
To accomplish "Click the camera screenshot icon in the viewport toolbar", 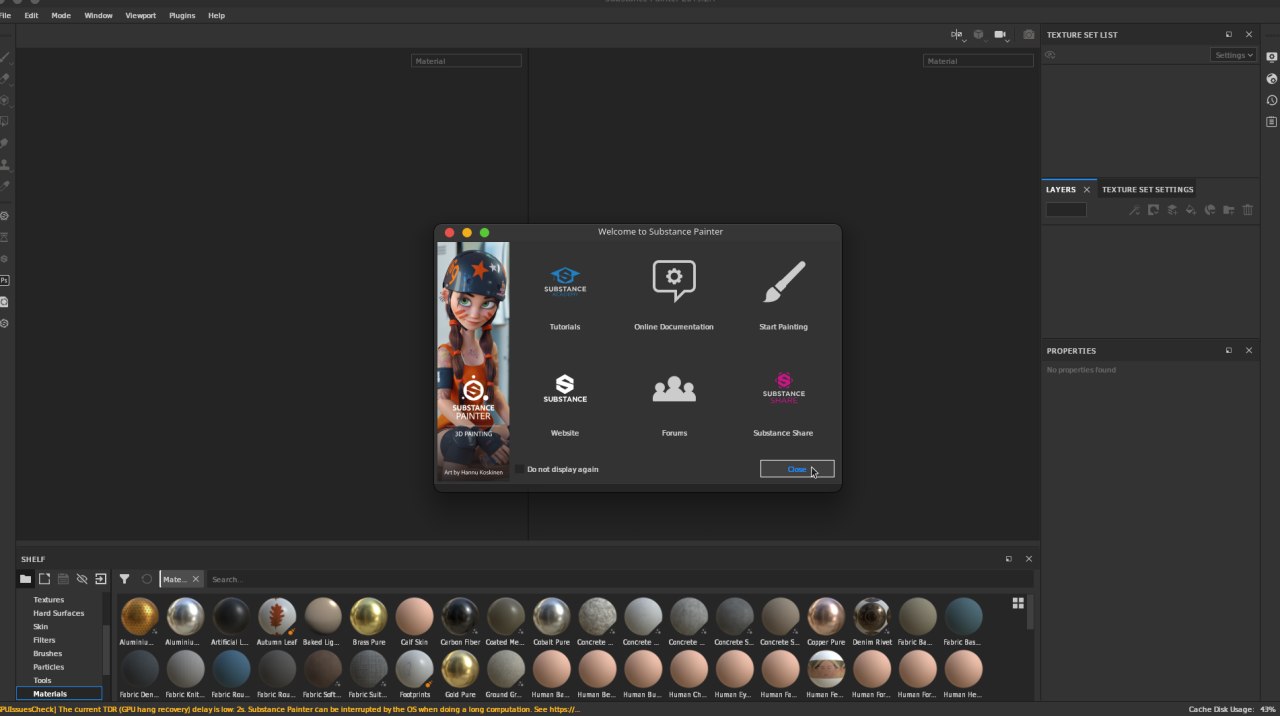I will [x=1029, y=35].
